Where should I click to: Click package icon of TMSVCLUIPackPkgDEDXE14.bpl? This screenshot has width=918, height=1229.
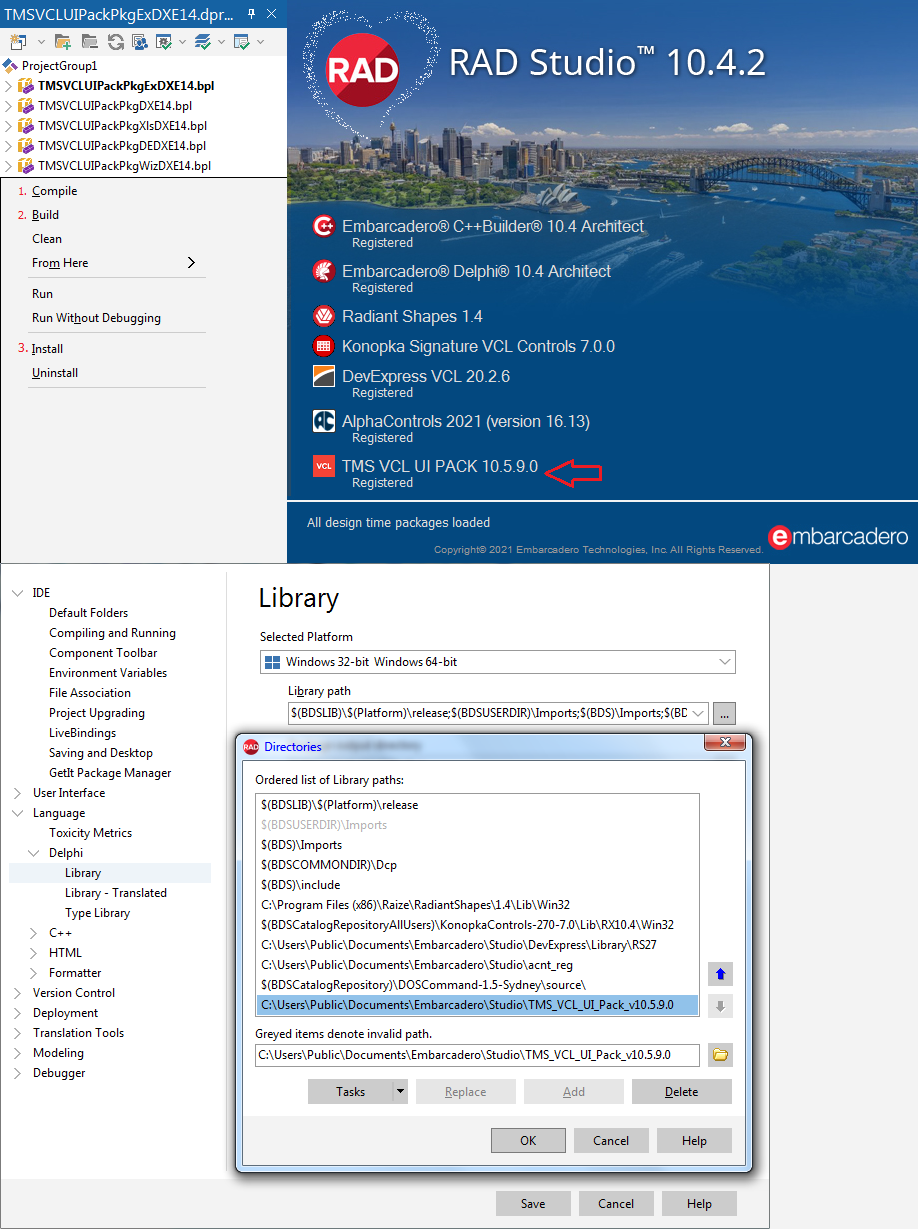tap(26, 145)
